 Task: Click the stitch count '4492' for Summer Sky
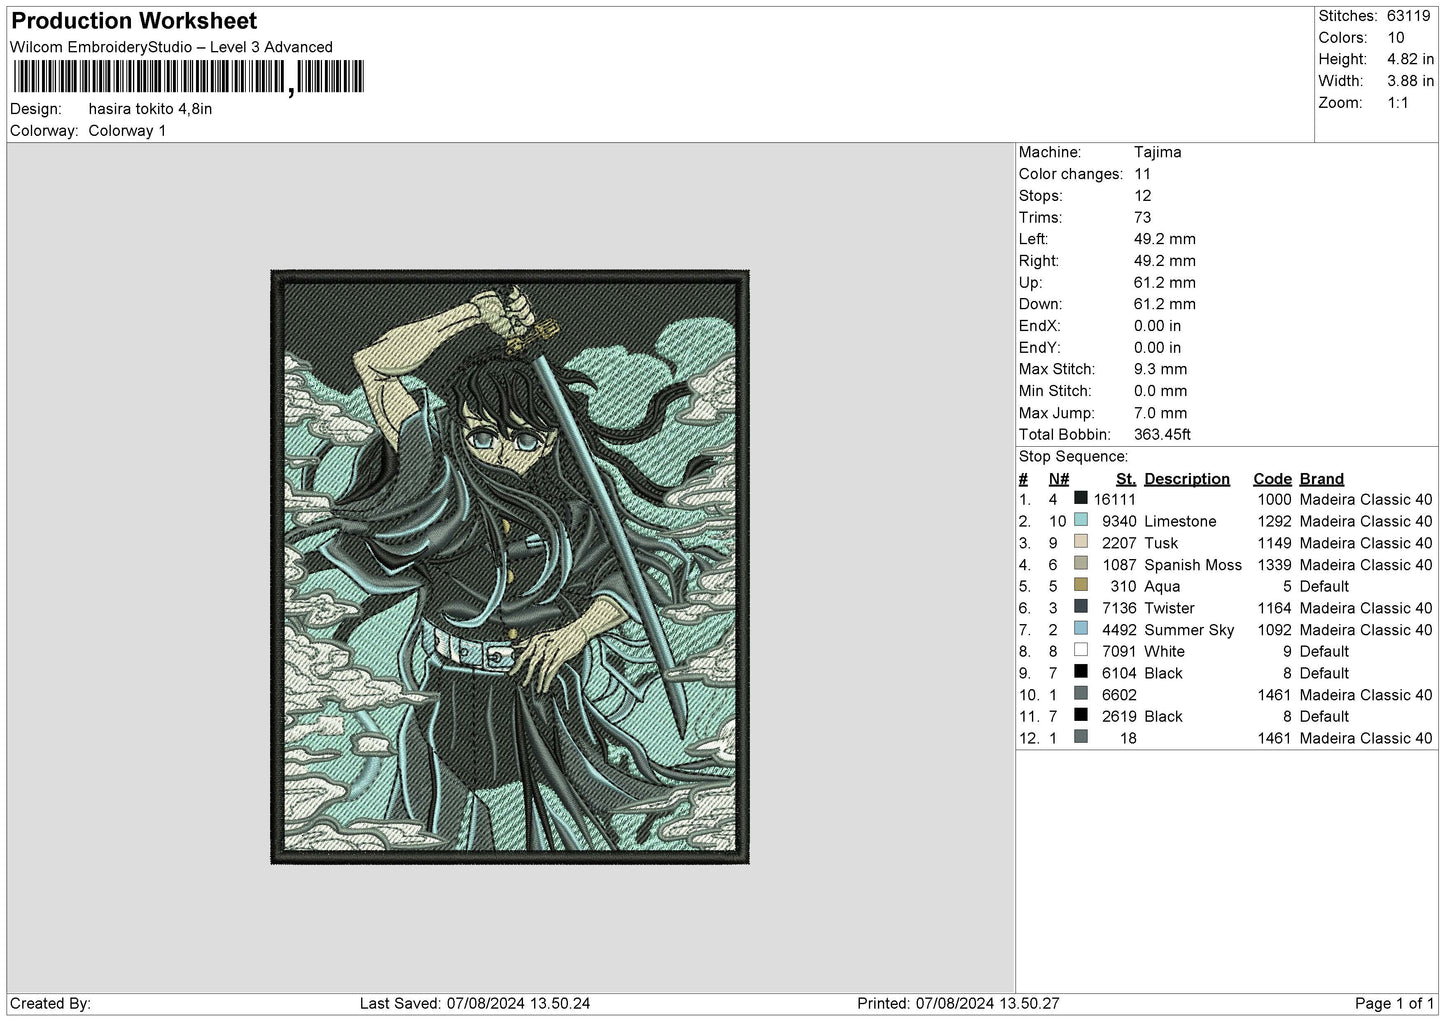tap(1119, 631)
